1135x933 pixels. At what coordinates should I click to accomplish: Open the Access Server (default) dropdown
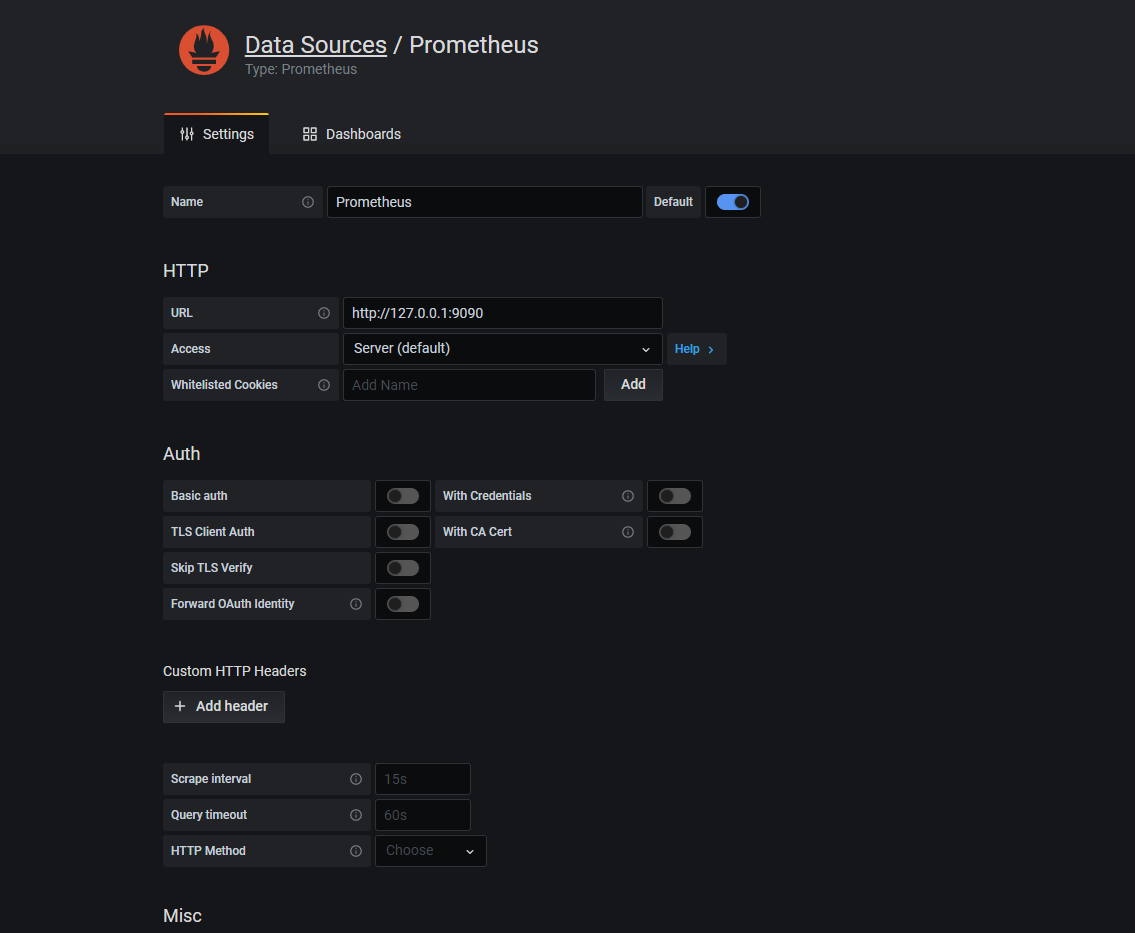pos(502,349)
